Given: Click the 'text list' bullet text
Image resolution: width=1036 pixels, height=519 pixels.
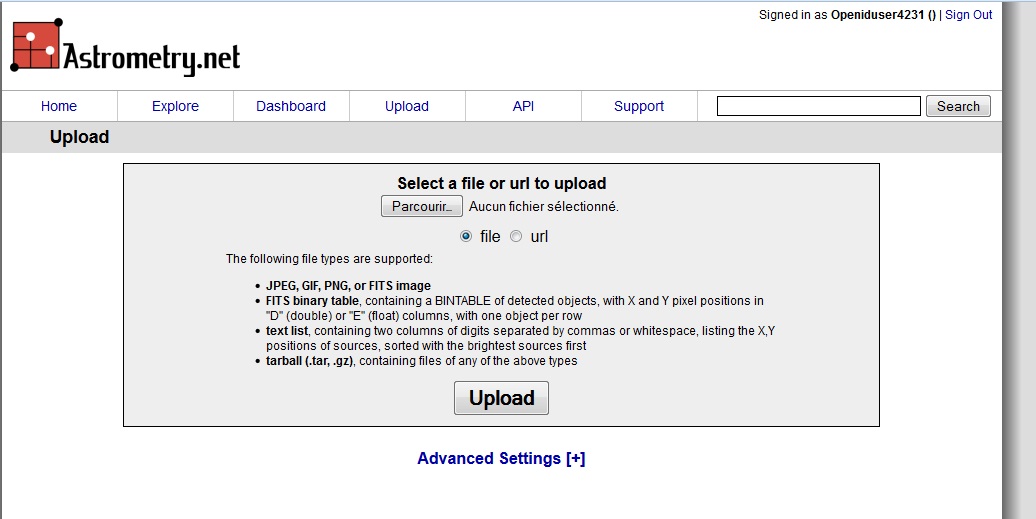Looking at the screenshot, I should [287, 331].
